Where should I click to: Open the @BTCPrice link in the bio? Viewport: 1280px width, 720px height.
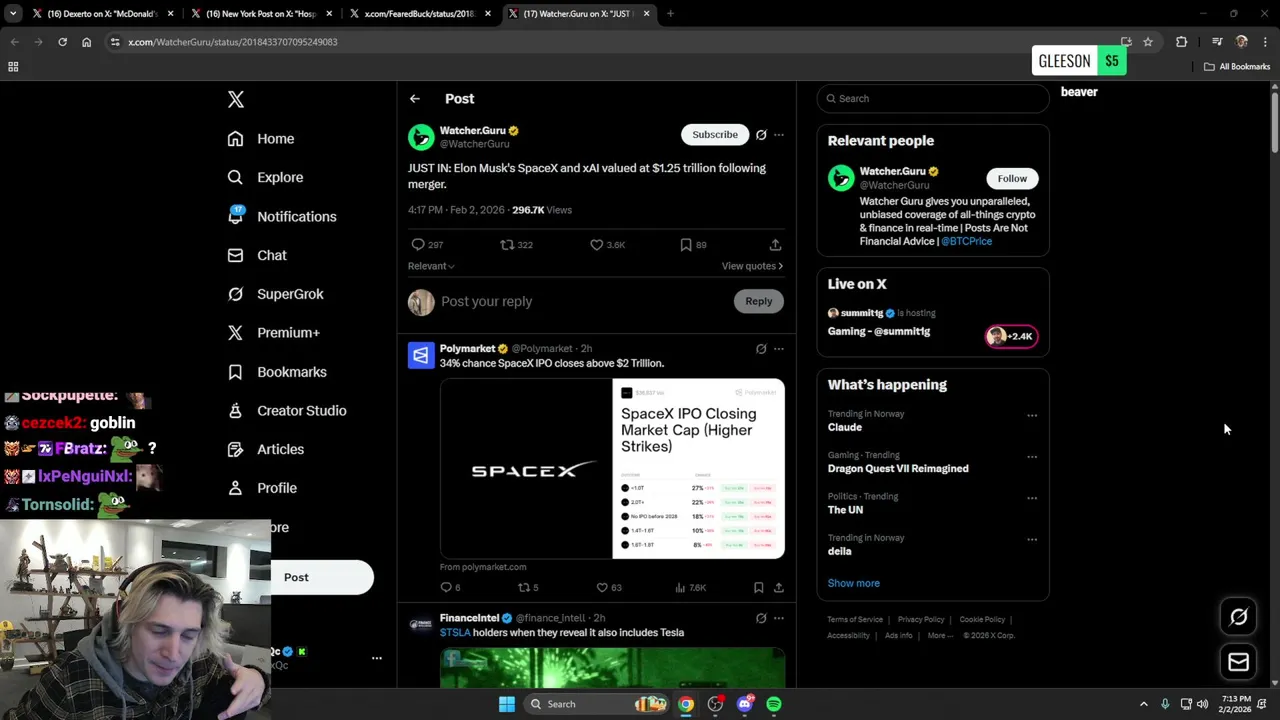pos(966,241)
